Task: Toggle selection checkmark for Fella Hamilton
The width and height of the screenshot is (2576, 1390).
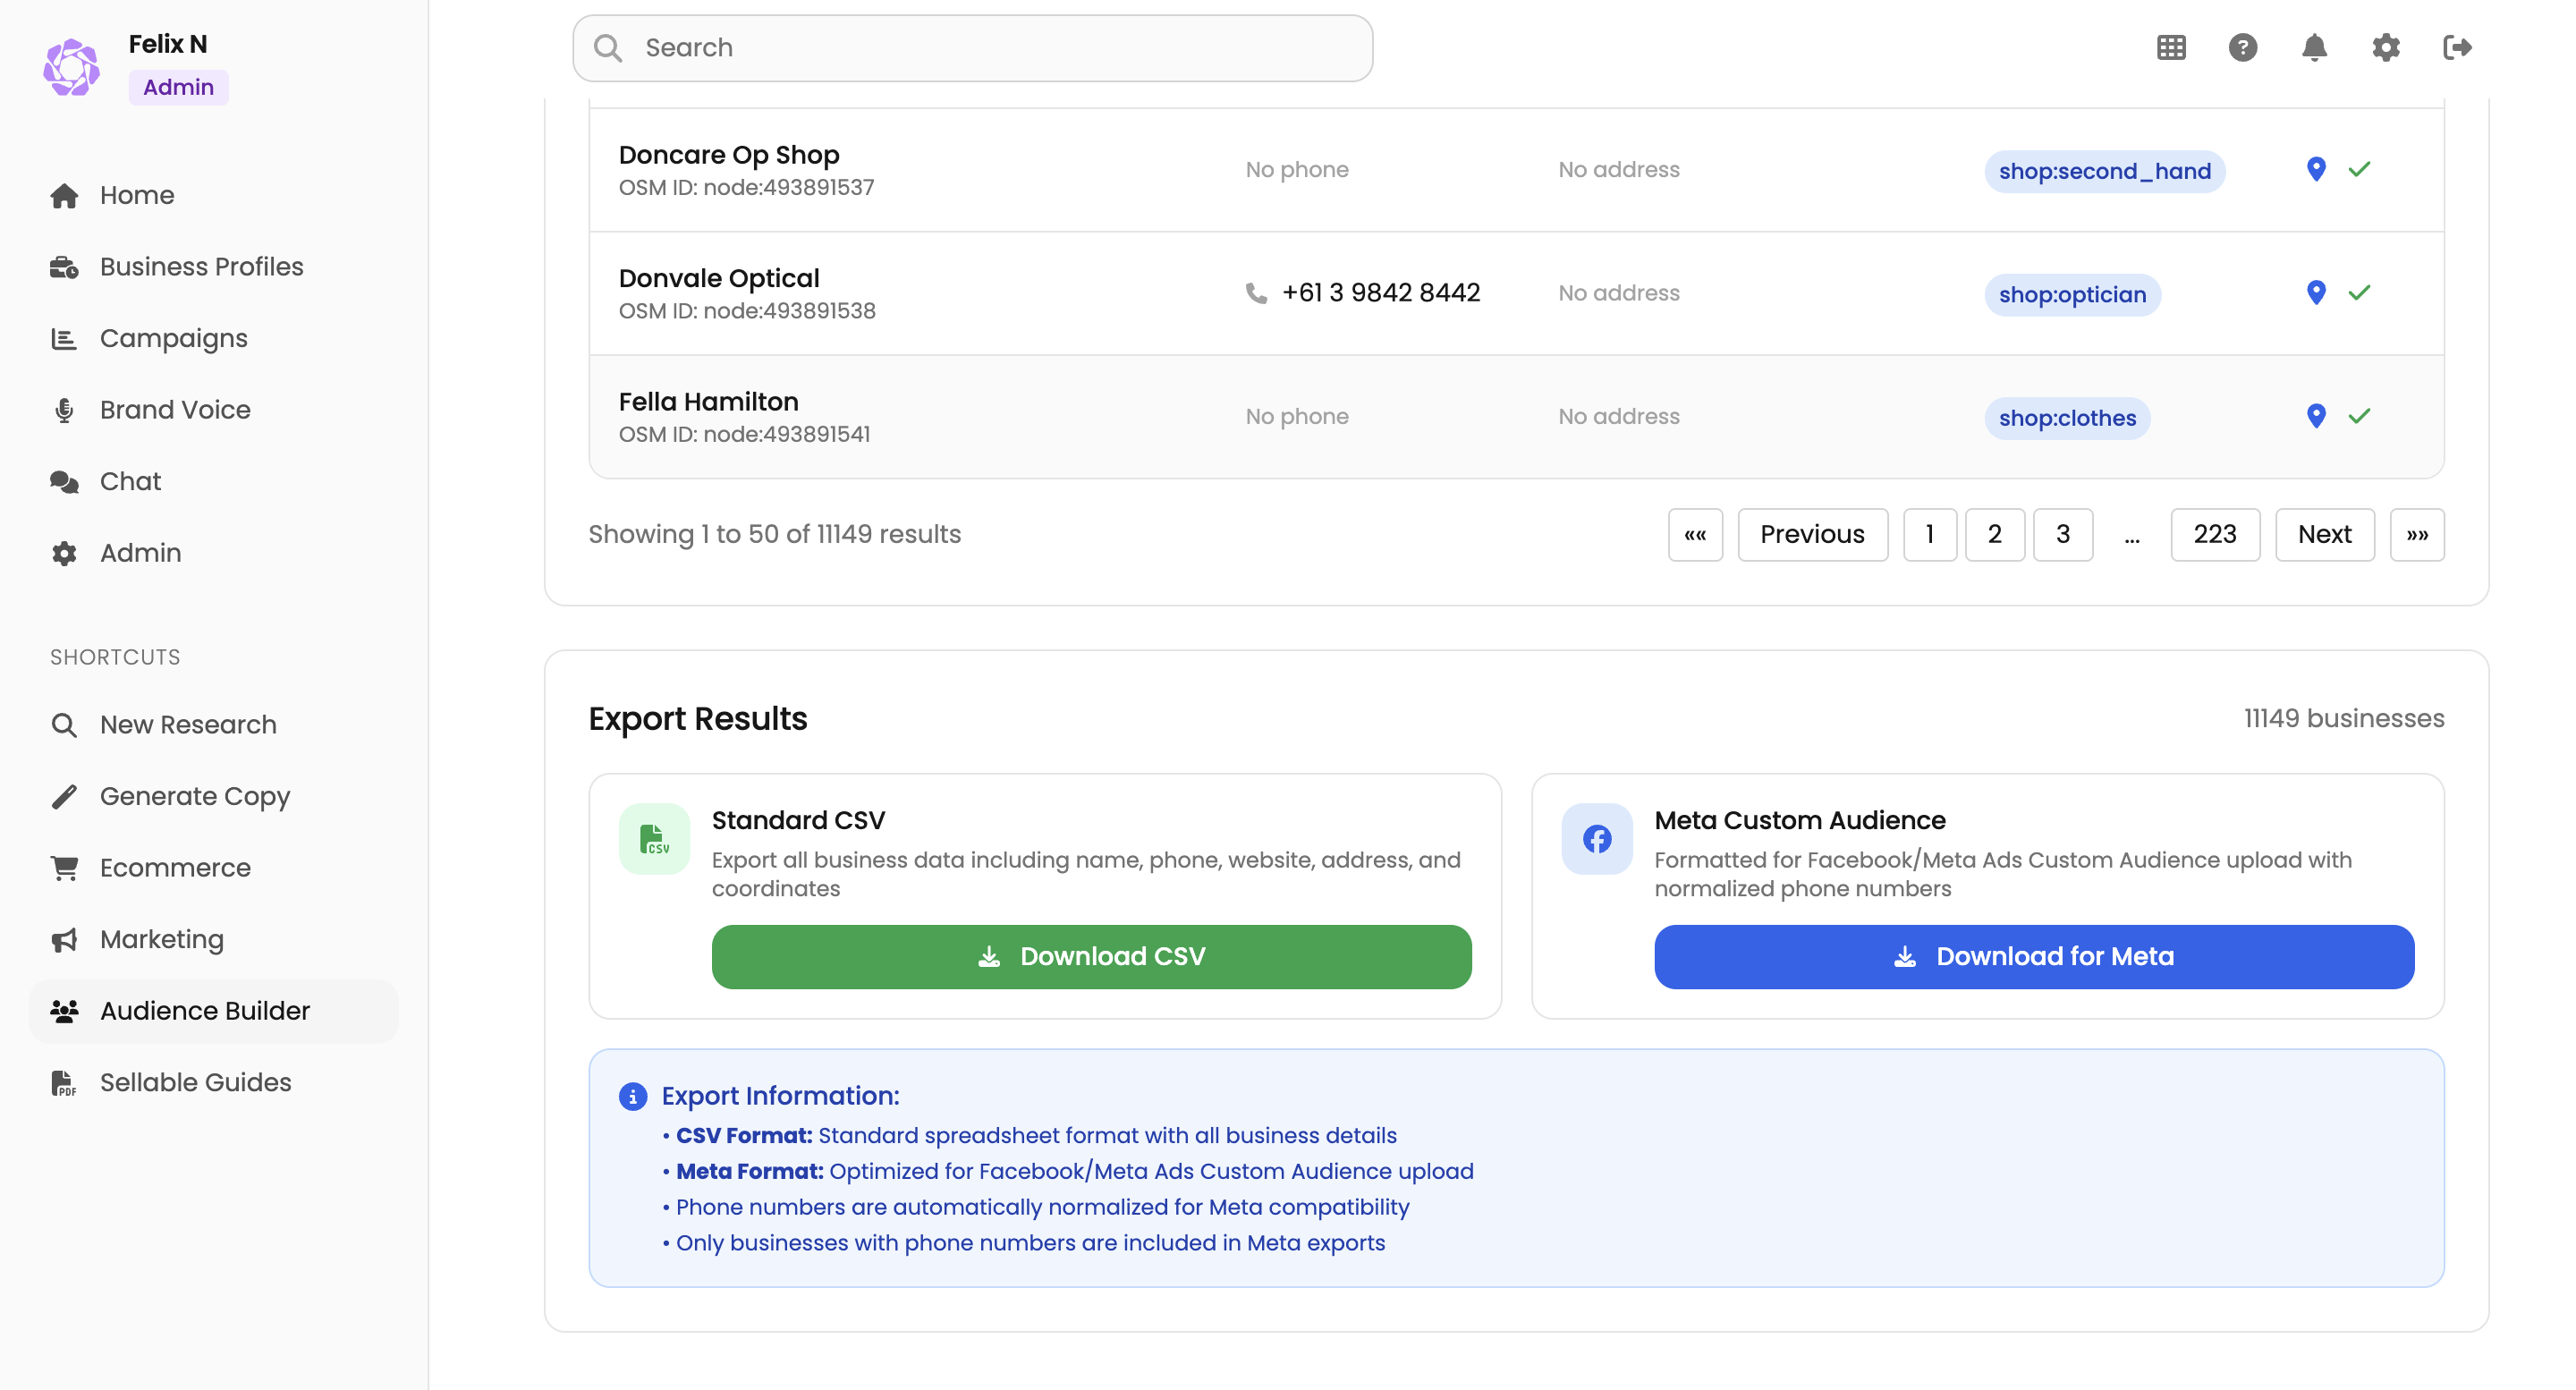Action: pyautogui.click(x=2359, y=415)
